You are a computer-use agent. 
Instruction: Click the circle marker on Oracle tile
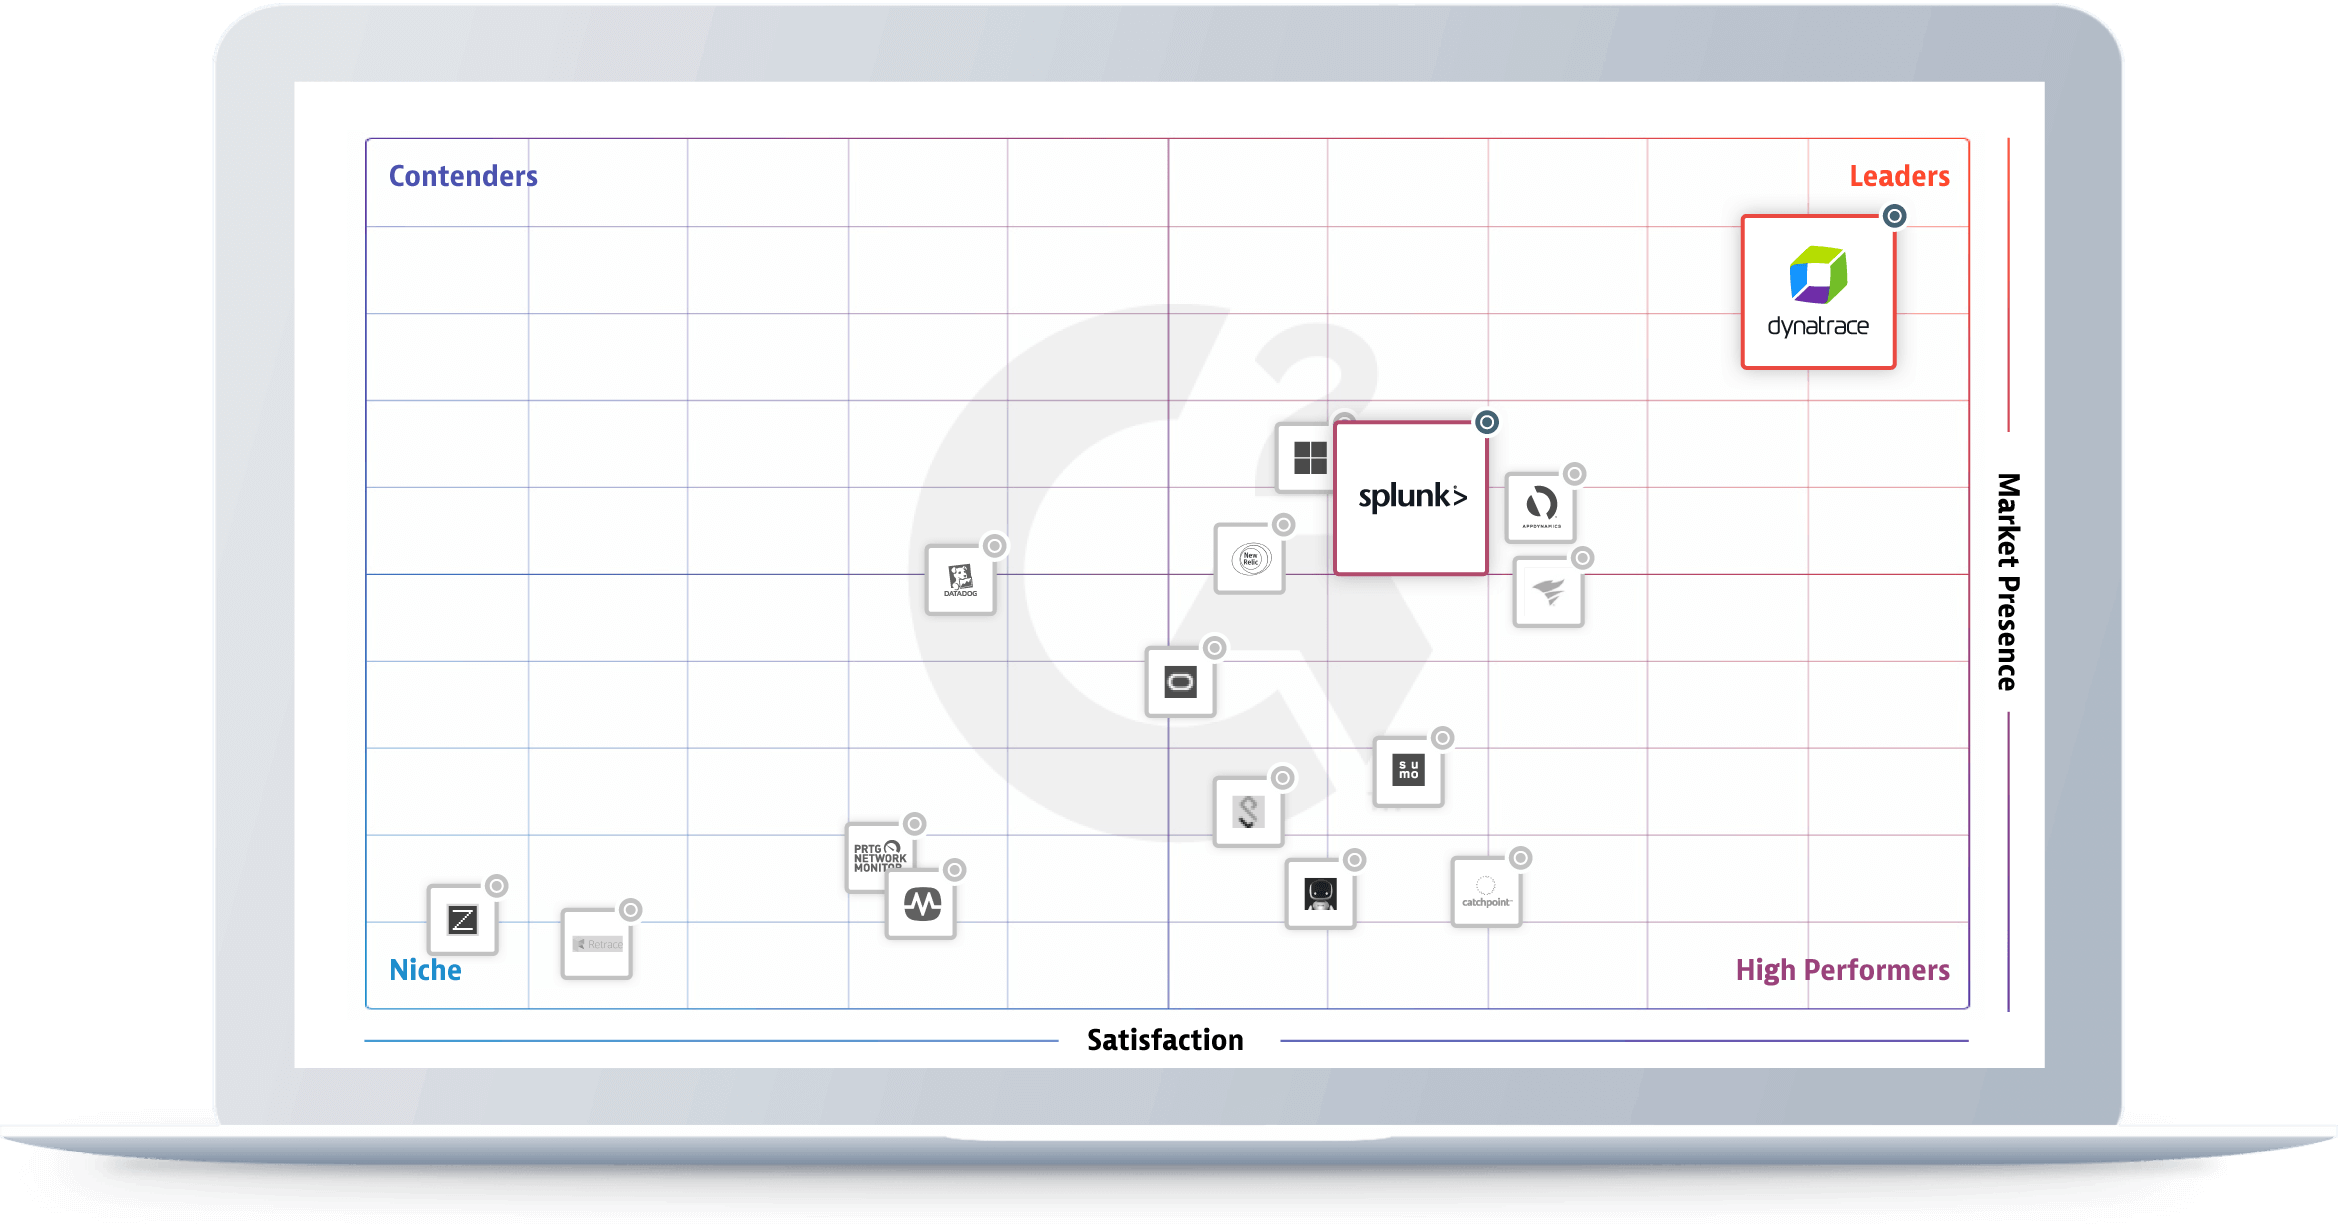(1215, 648)
